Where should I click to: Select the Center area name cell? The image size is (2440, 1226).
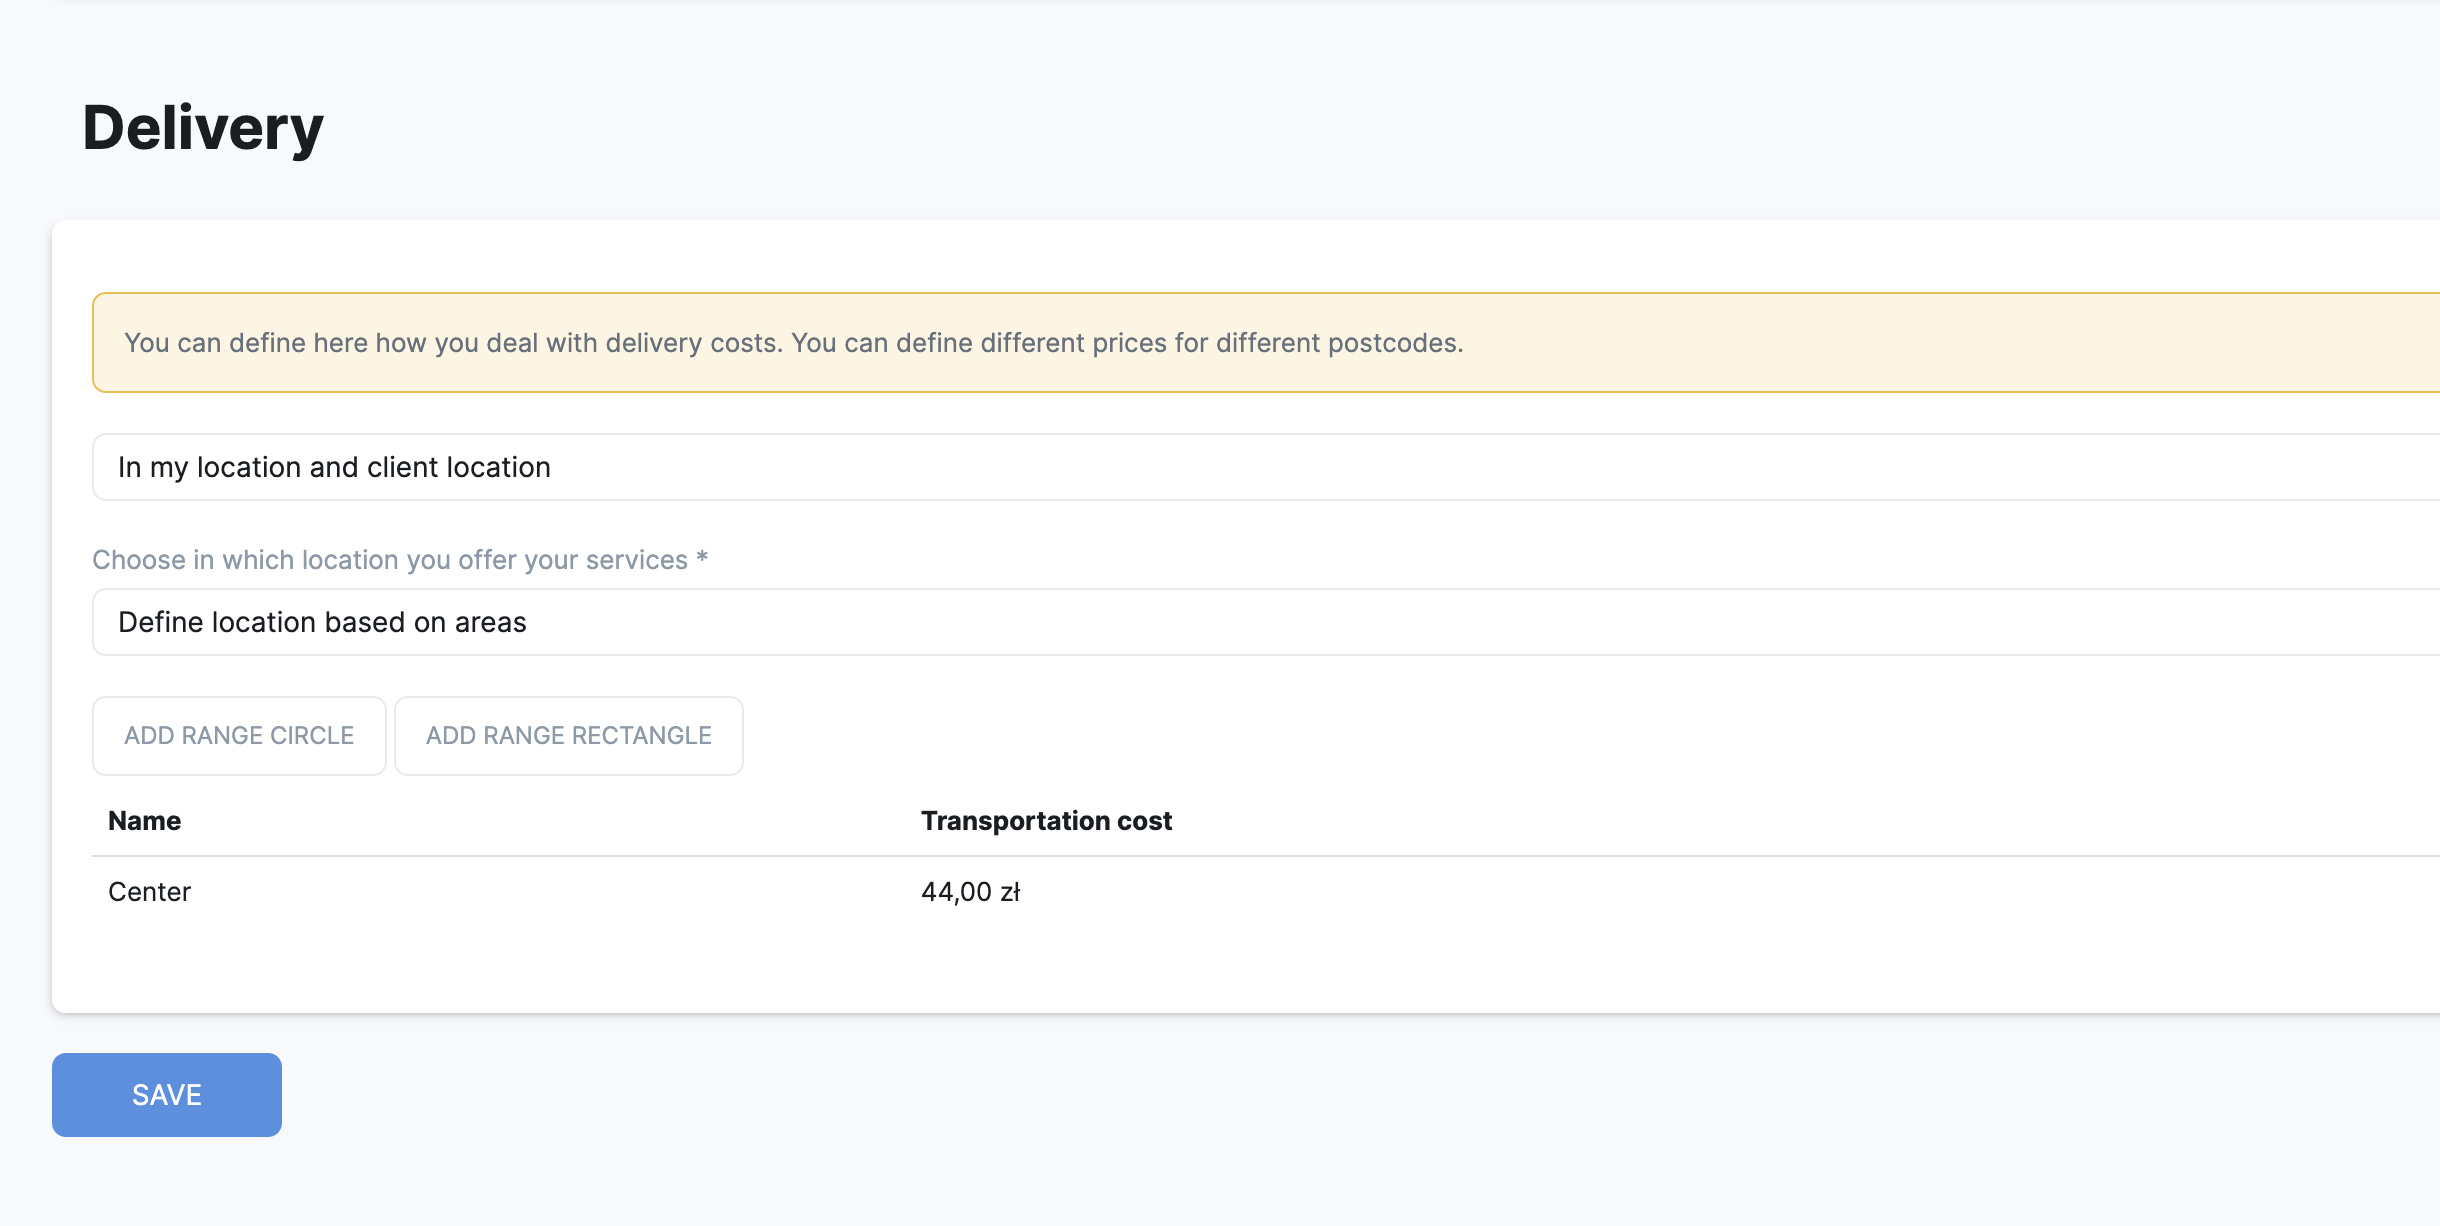[x=150, y=892]
